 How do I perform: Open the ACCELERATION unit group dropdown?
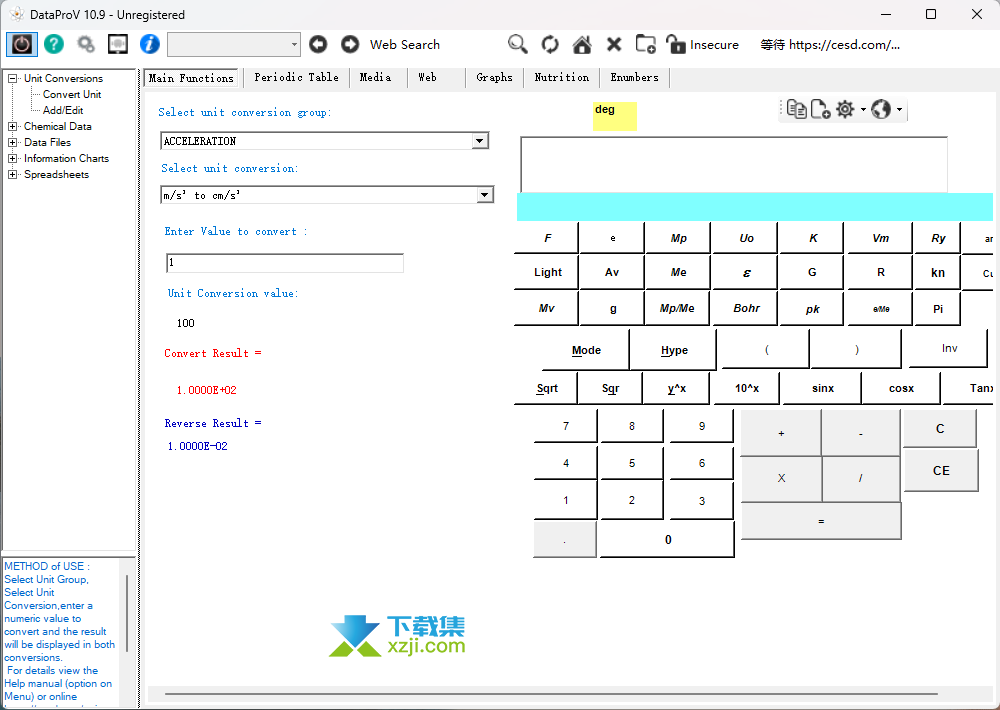pyautogui.click(x=480, y=141)
